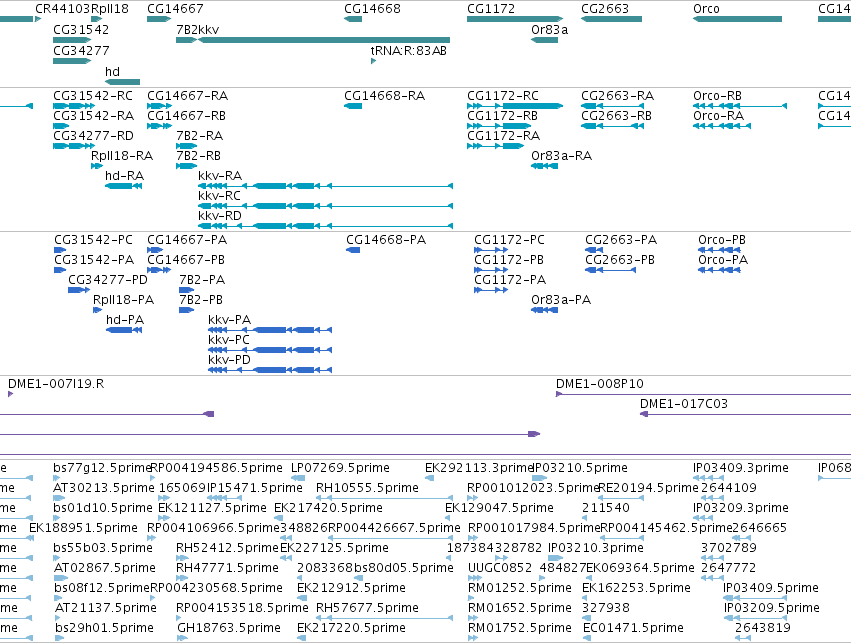851x643 pixels.
Task: Select the Orco-PA protein label
Action: click(x=723, y=260)
